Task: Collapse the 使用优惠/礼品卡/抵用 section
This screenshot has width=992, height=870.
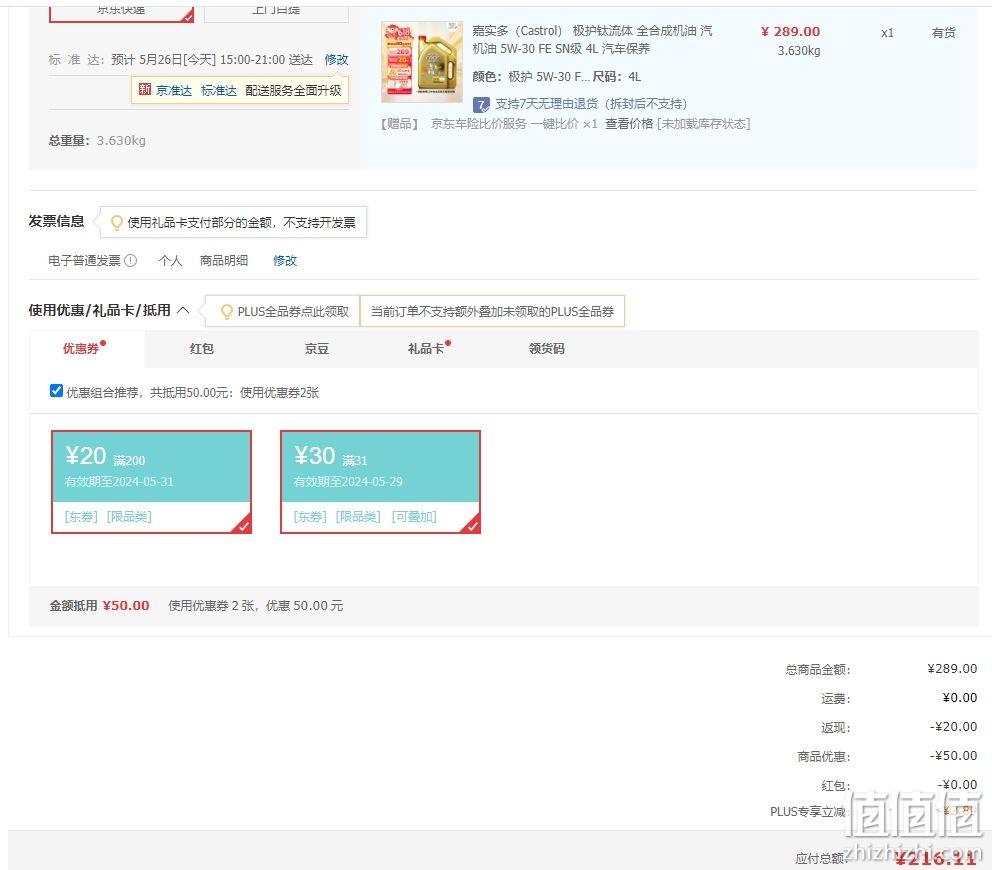Action: pyautogui.click(x=183, y=310)
